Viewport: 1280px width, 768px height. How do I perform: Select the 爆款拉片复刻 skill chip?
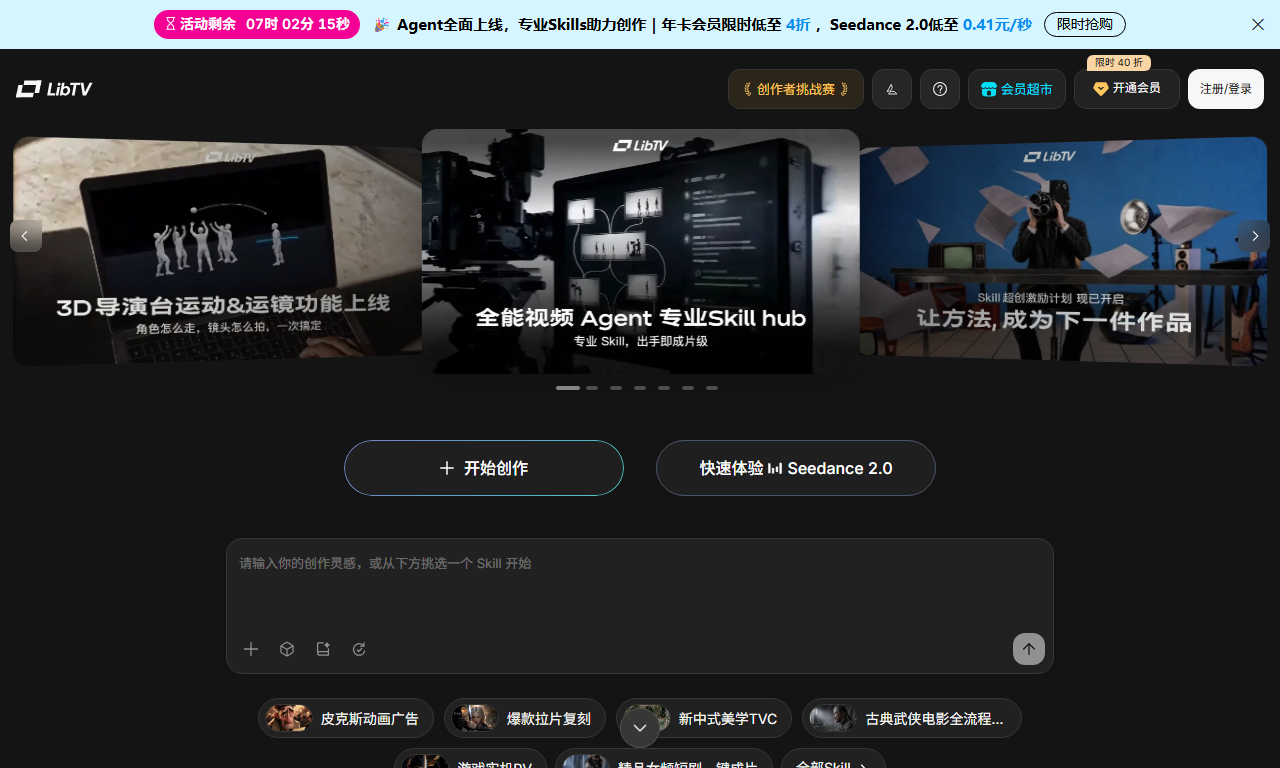point(525,718)
